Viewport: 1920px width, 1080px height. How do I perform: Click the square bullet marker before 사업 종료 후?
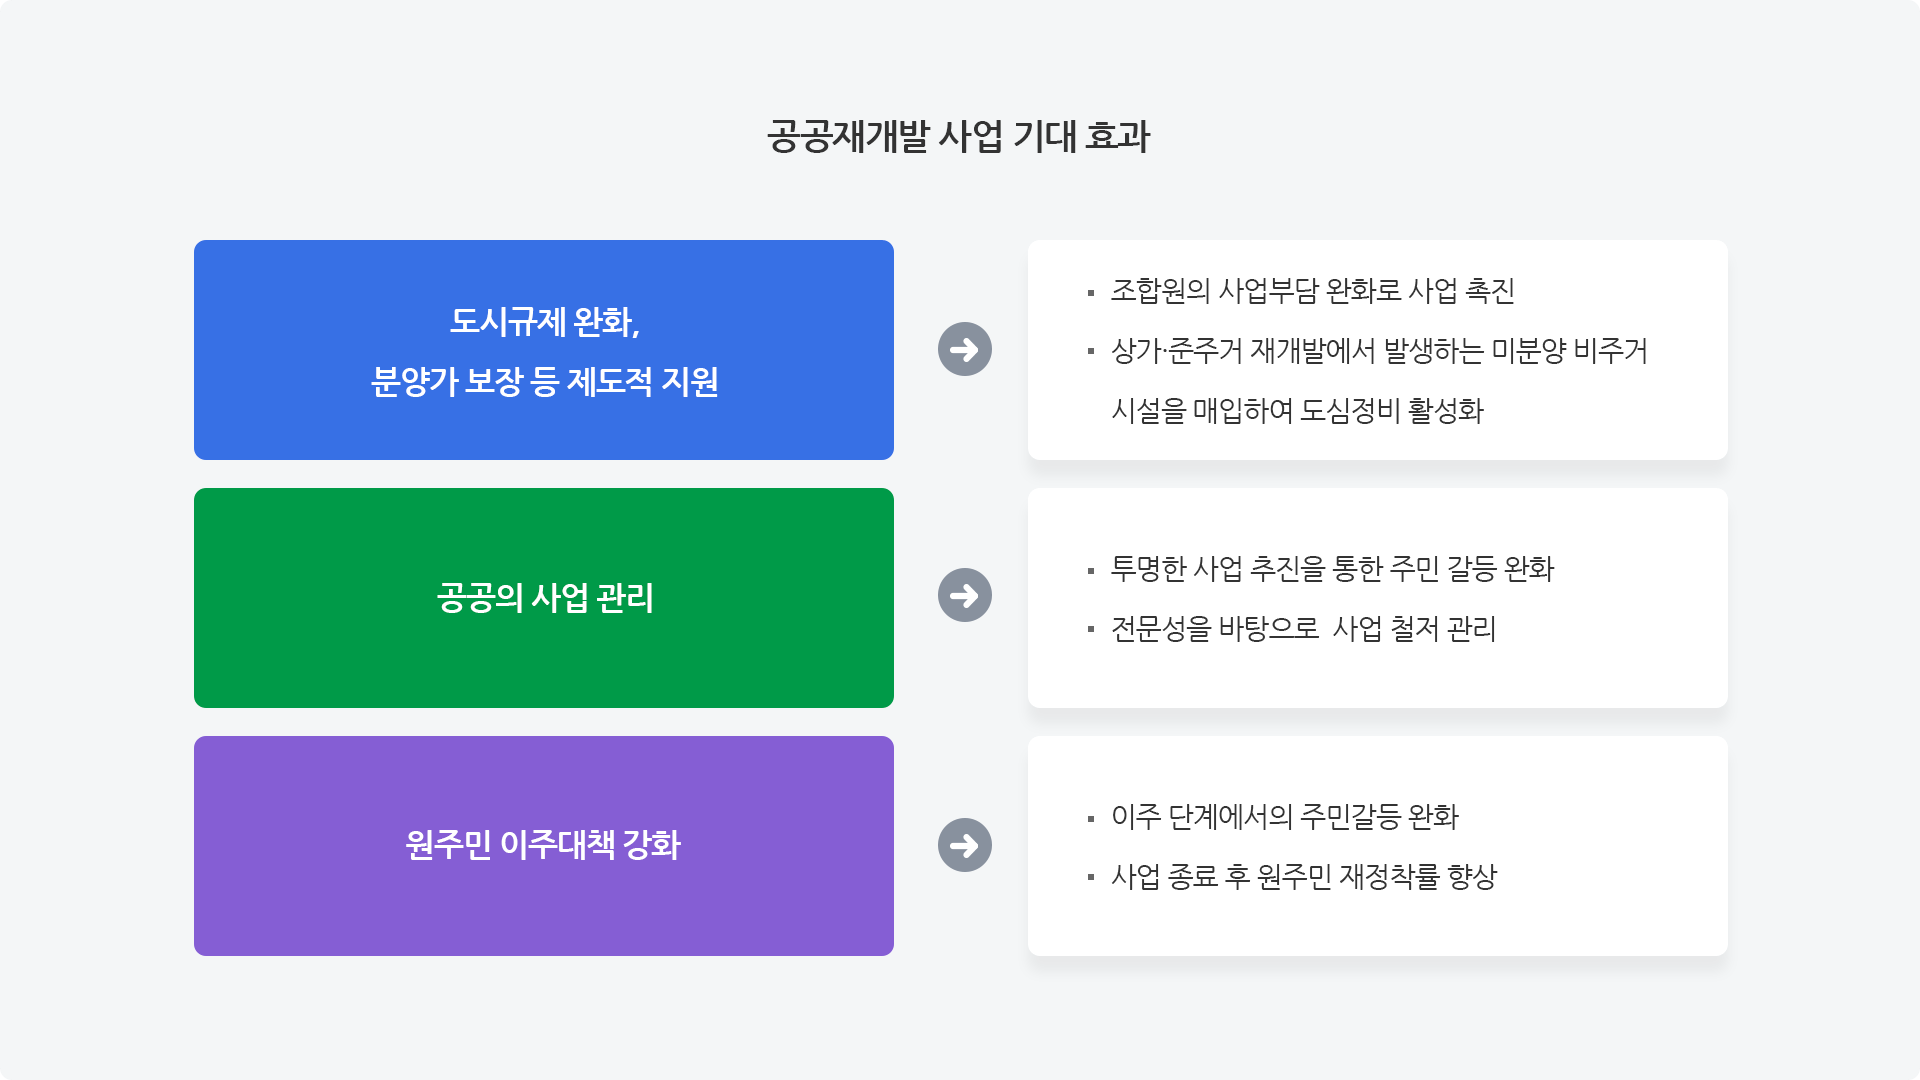[x=1091, y=879]
